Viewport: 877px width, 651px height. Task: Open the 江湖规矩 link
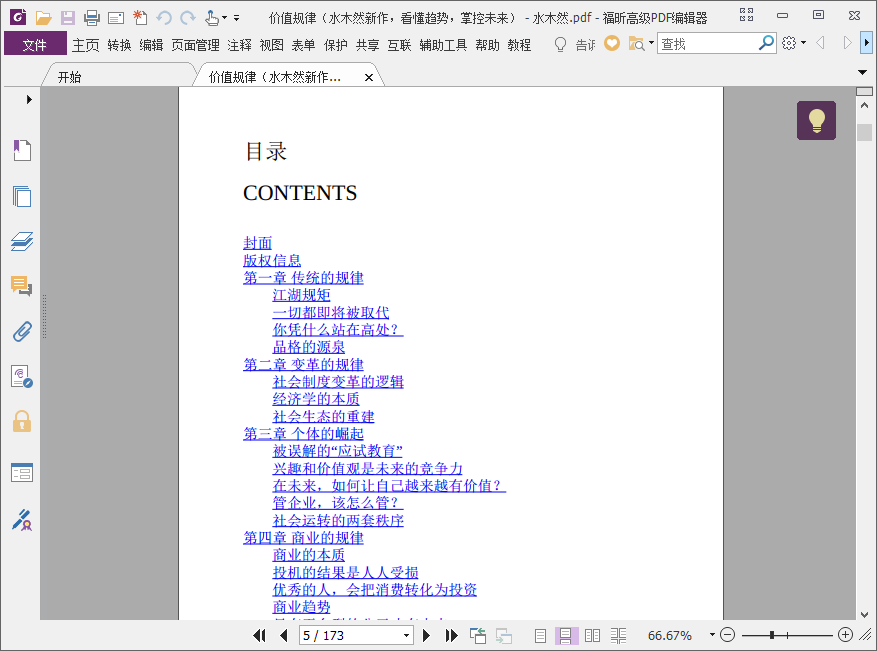coord(301,295)
